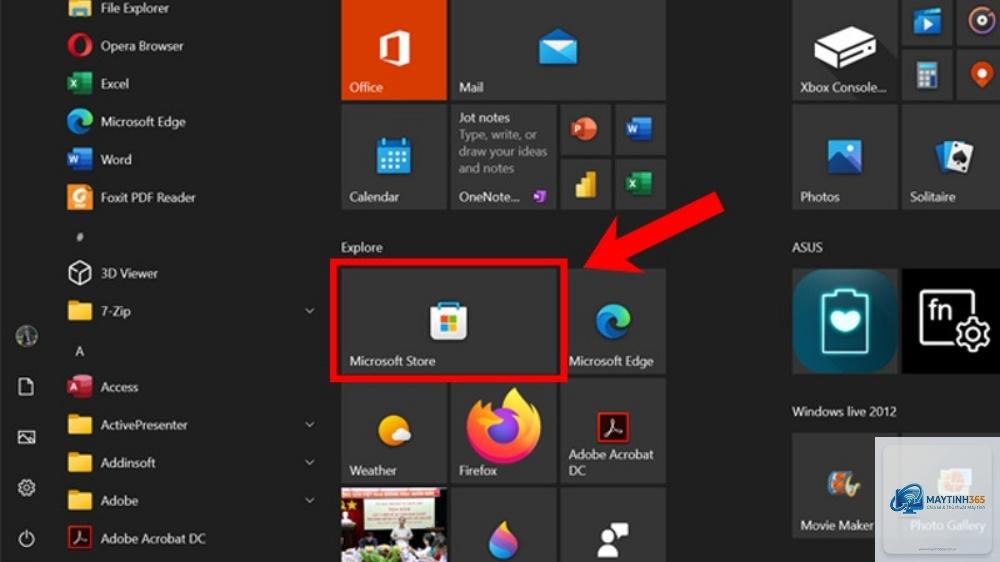Expand the ActivePresenter folder chevron

(309, 424)
